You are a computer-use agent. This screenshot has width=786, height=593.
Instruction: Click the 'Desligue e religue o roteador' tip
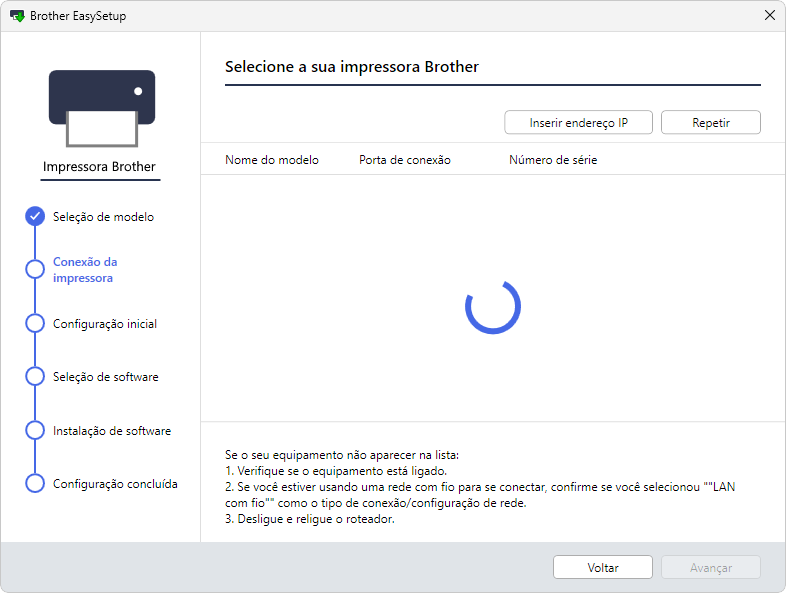click(x=310, y=519)
